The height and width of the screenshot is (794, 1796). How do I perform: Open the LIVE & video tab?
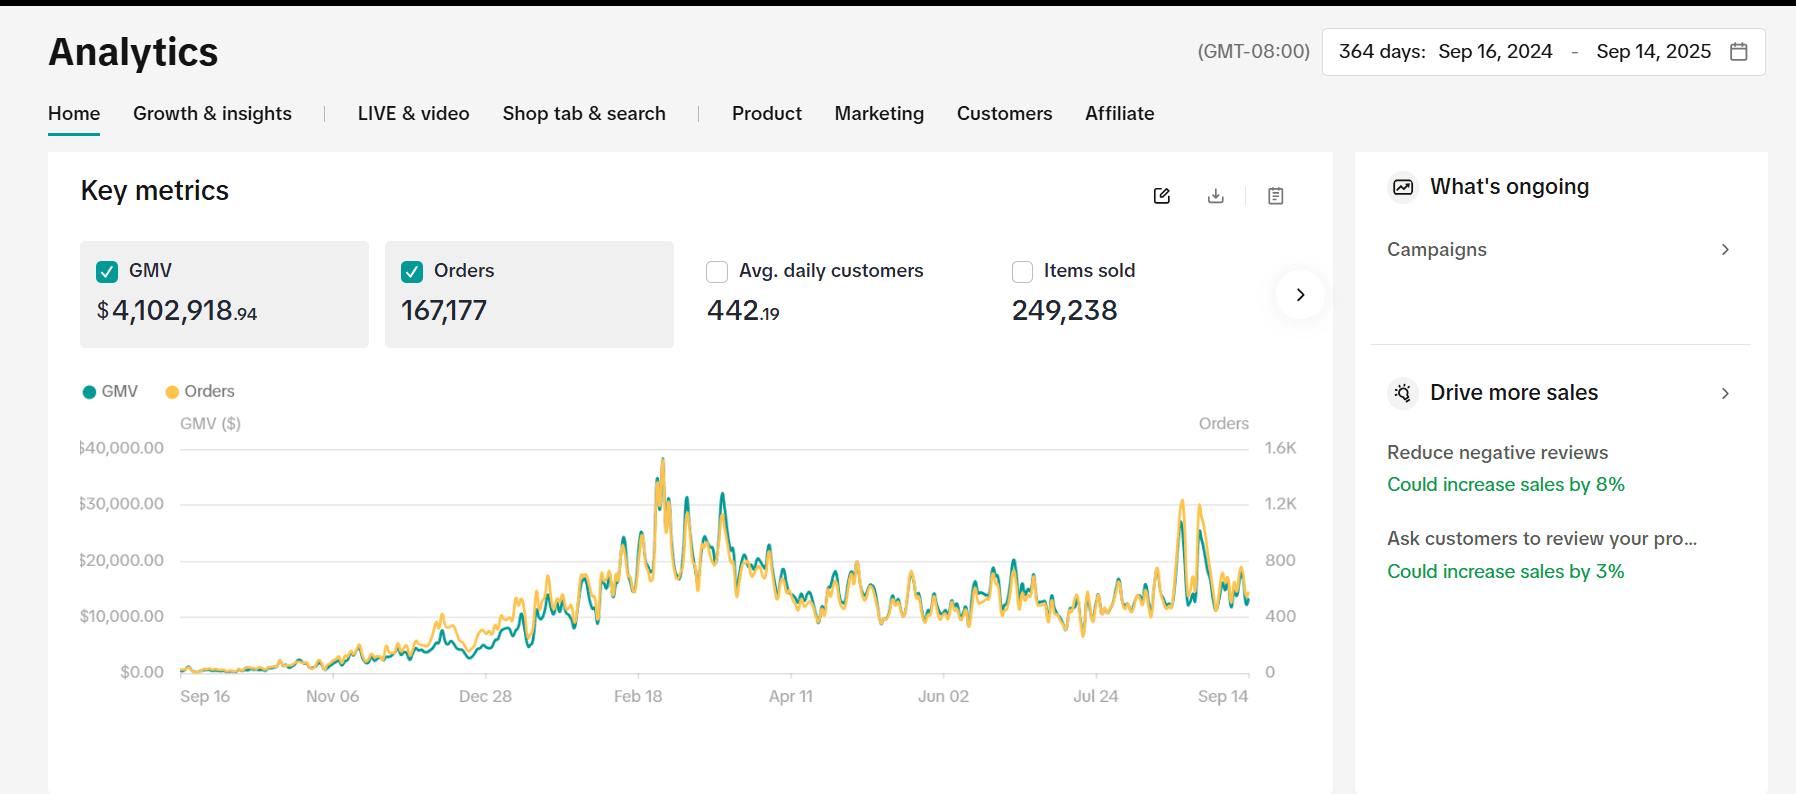tap(413, 114)
